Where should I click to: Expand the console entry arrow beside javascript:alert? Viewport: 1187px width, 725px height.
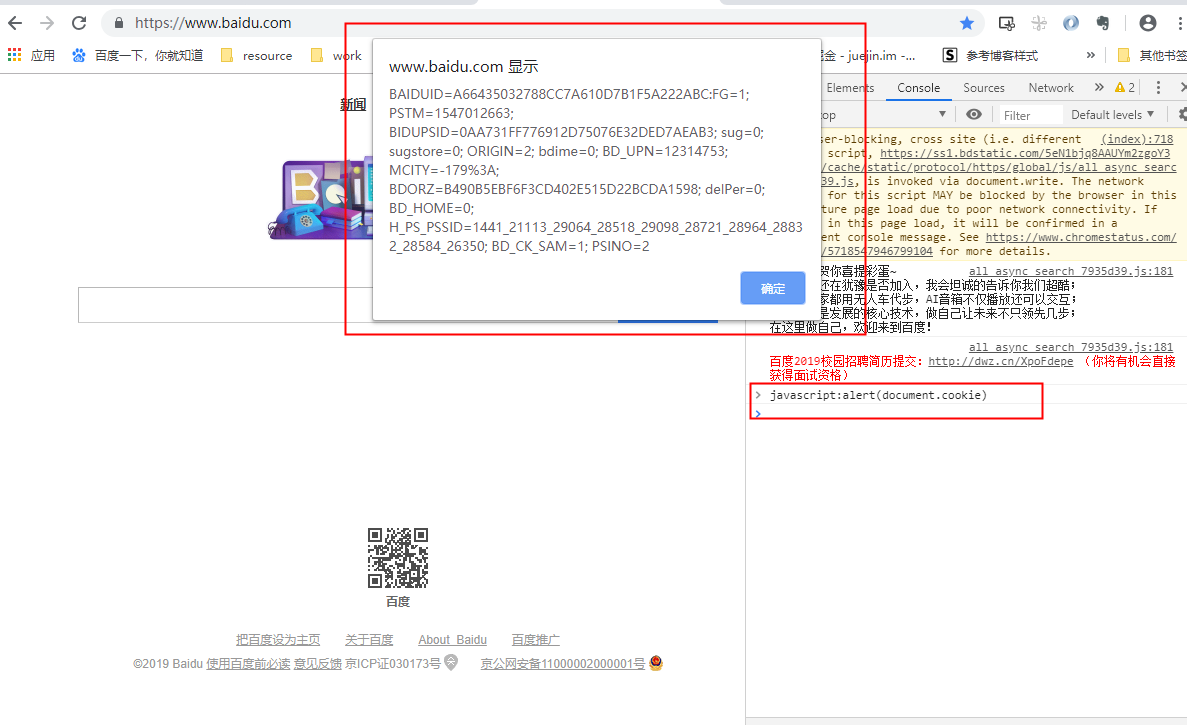pos(758,395)
